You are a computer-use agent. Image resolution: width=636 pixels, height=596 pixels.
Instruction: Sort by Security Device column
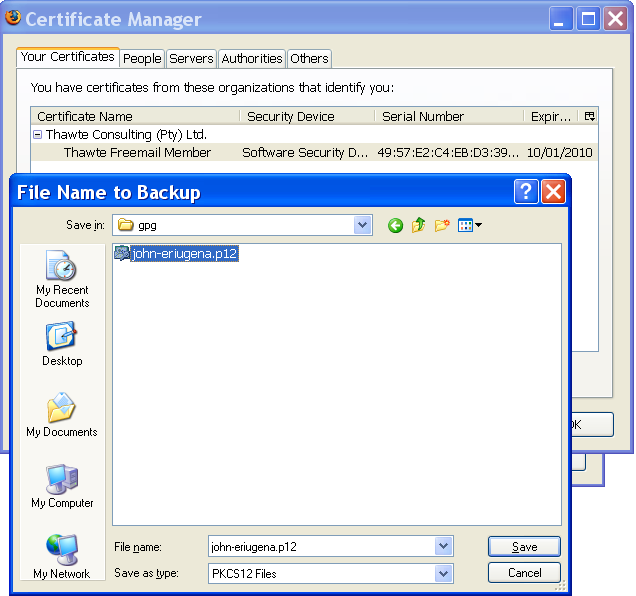[307, 116]
